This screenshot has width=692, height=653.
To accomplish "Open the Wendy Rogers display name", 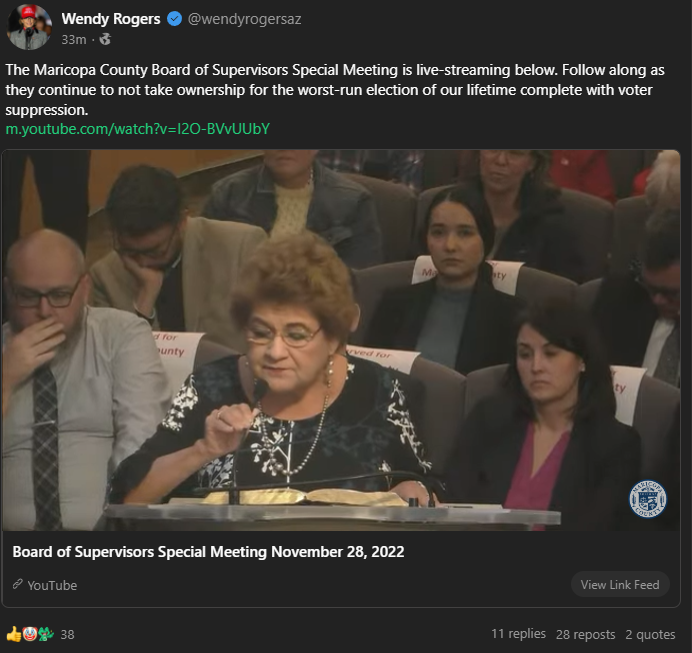I will pyautogui.click(x=111, y=19).
